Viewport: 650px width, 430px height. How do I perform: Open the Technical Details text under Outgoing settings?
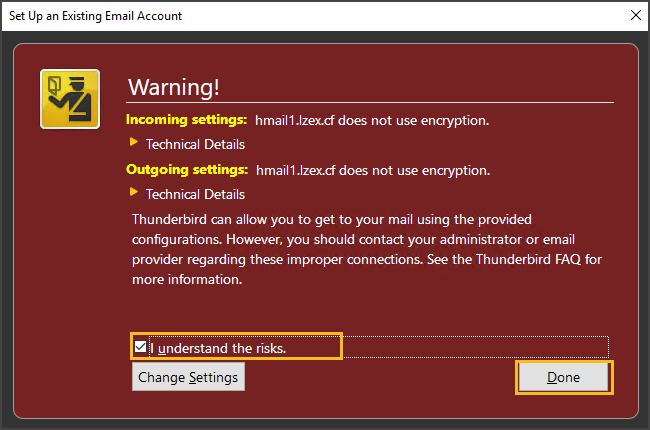[195, 194]
